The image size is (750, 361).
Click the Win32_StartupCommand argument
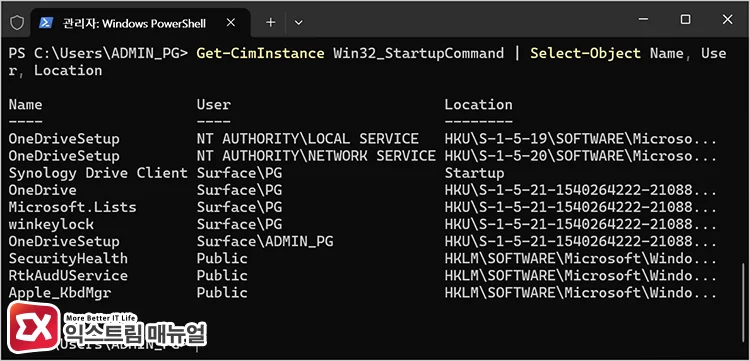(419, 53)
